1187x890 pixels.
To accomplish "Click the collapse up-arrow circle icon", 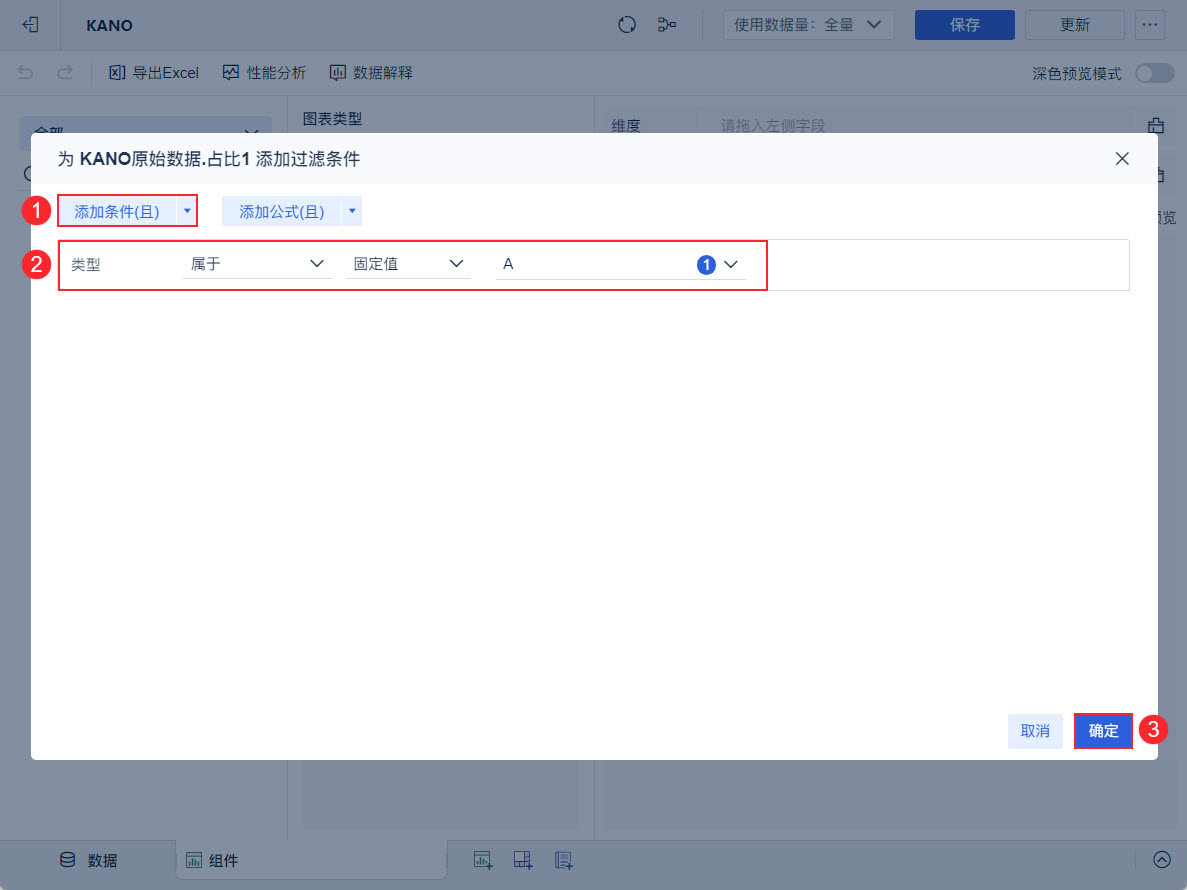I will coord(1161,860).
